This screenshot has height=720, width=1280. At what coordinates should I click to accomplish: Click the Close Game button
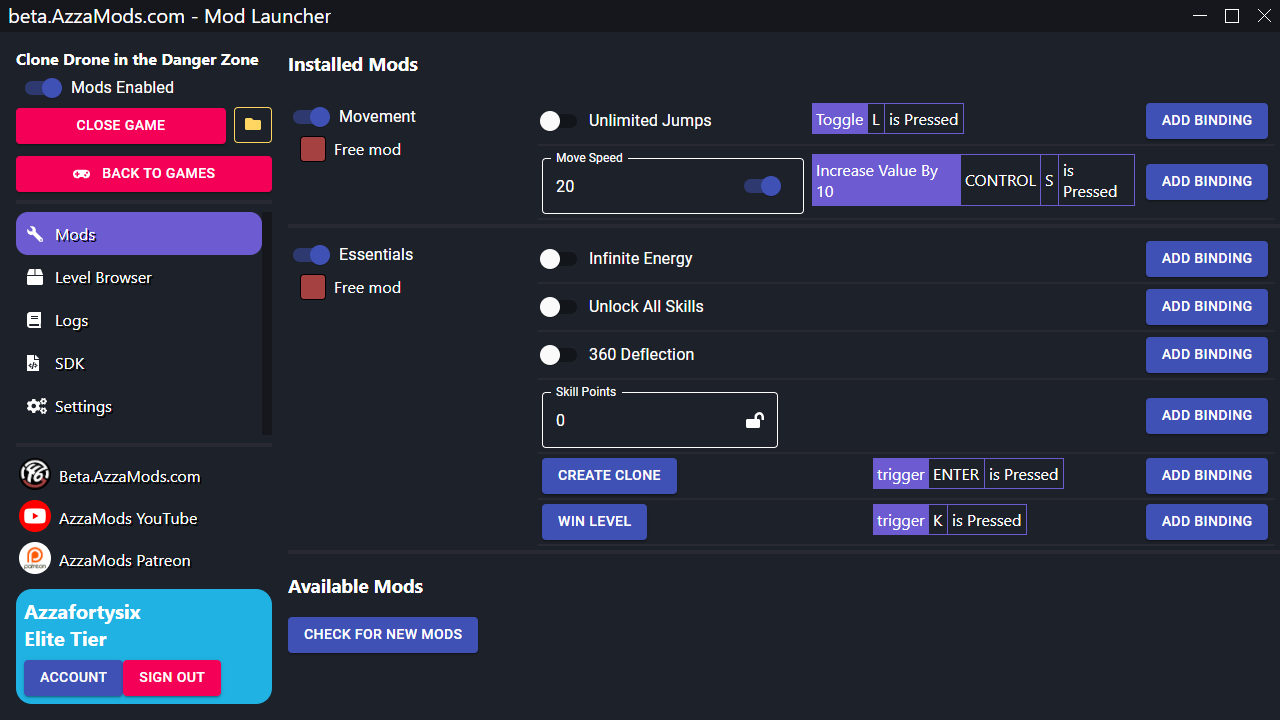(121, 125)
